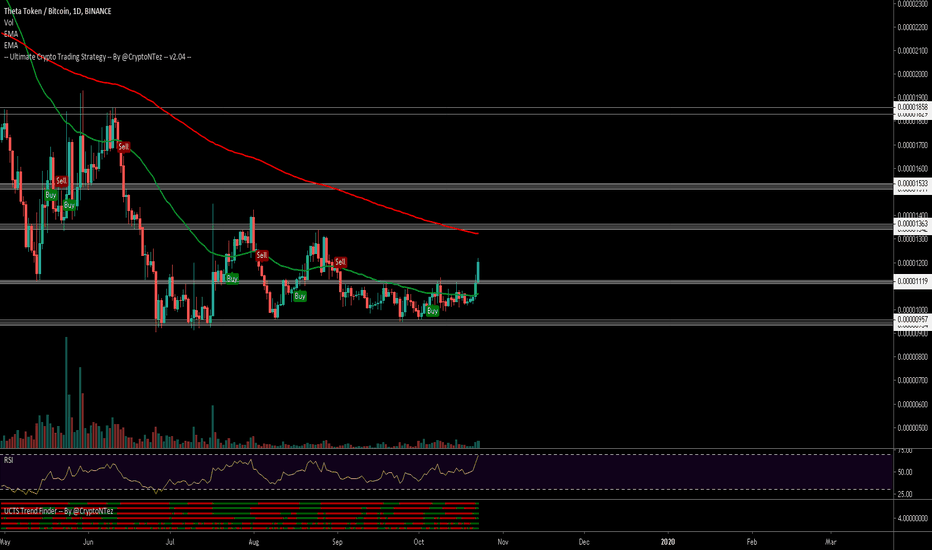Select the 0.00001600 price axis value
Screen dimensions: 932x550
912,169
